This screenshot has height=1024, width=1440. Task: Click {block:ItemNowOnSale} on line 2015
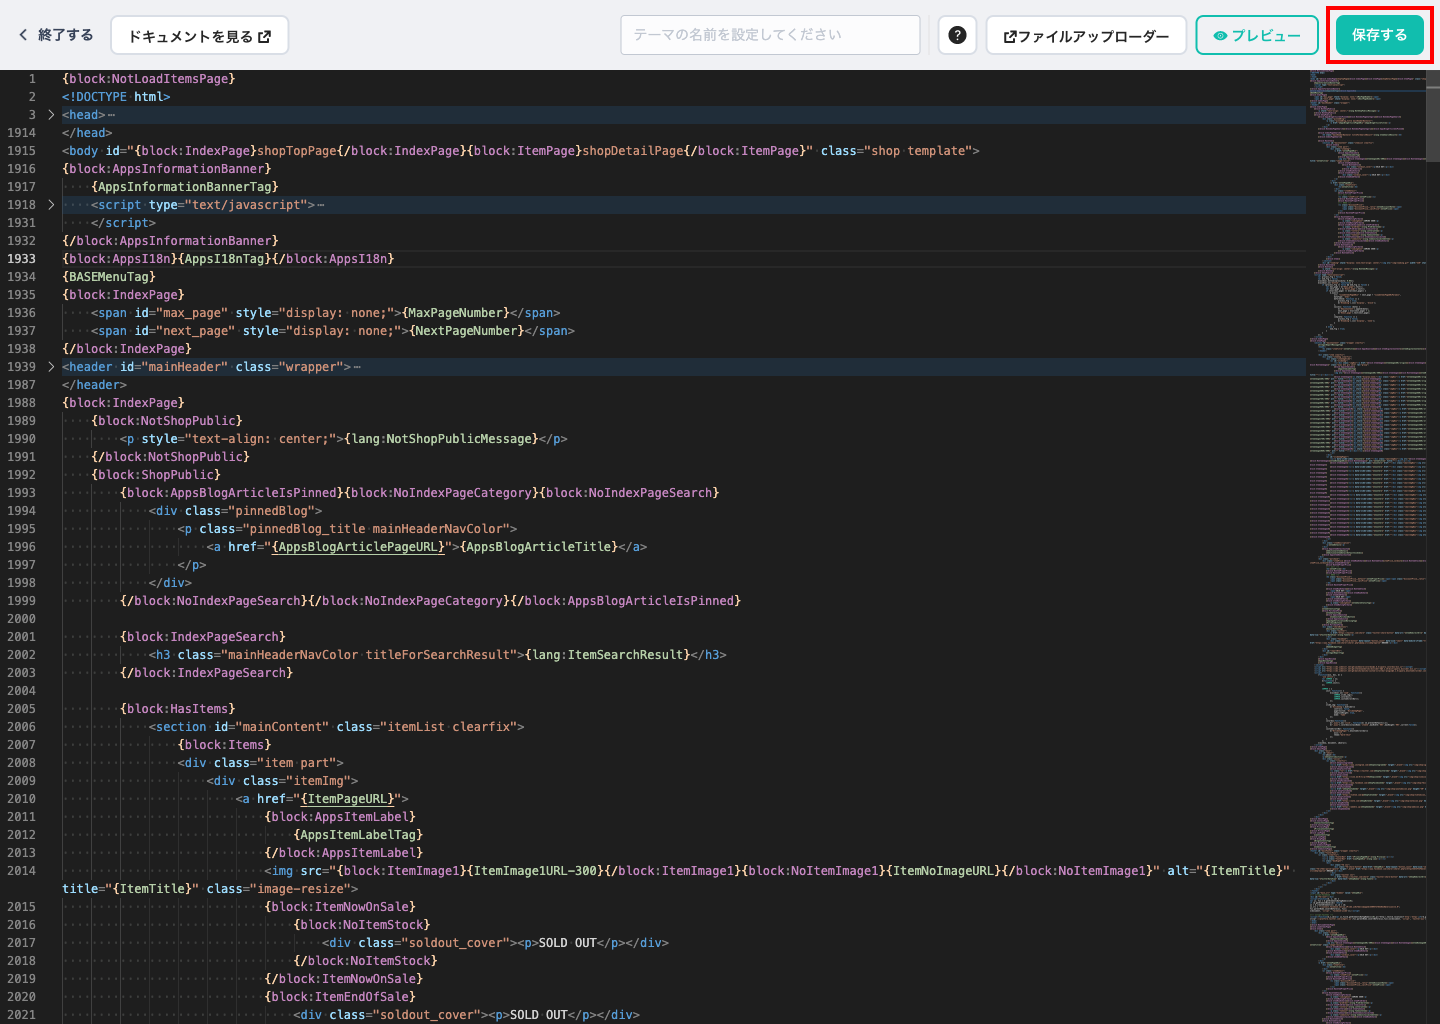(x=340, y=907)
